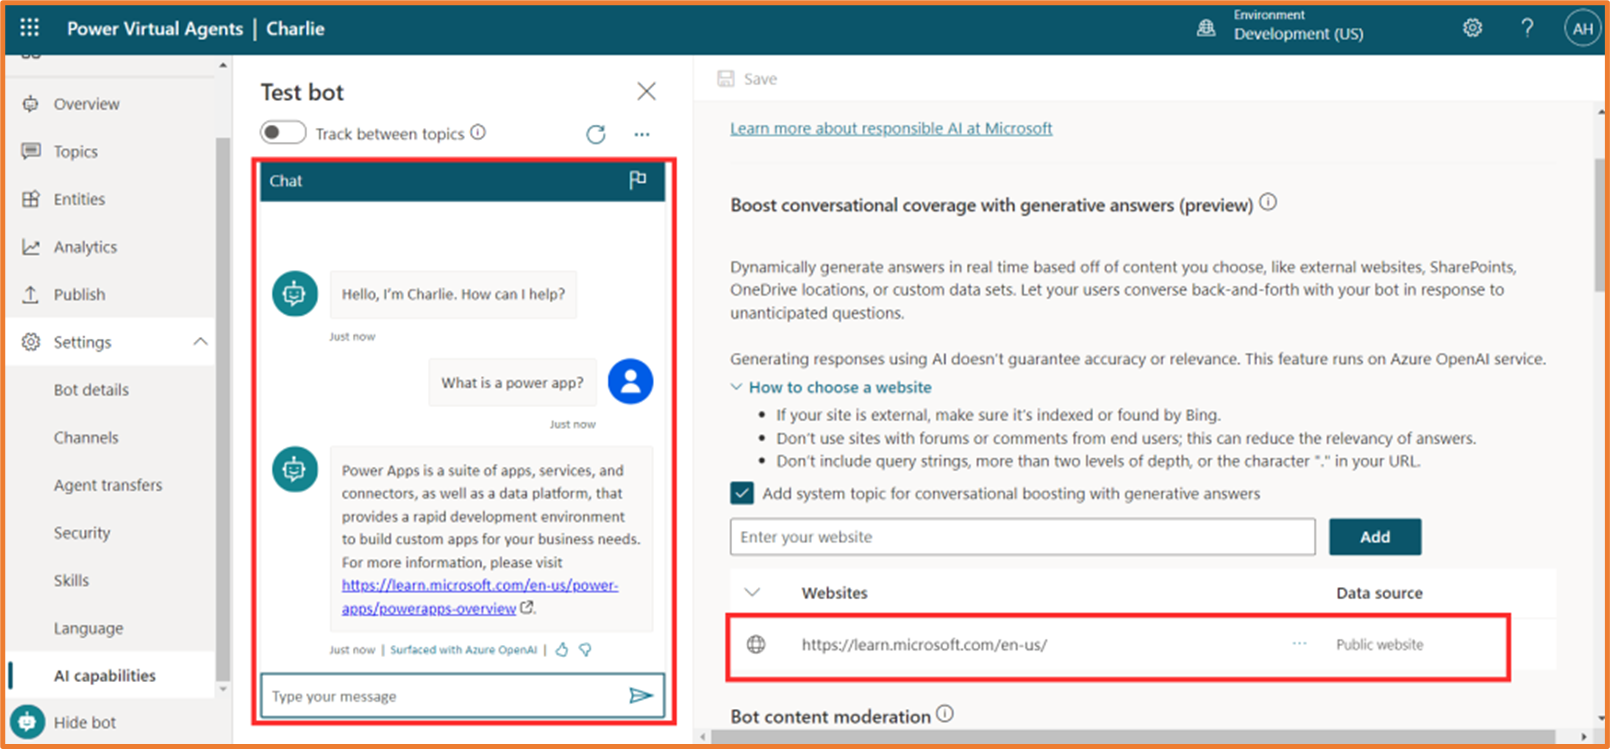Click the flag icon in Chat header
Image resolution: width=1610 pixels, height=749 pixels.
click(637, 180)
